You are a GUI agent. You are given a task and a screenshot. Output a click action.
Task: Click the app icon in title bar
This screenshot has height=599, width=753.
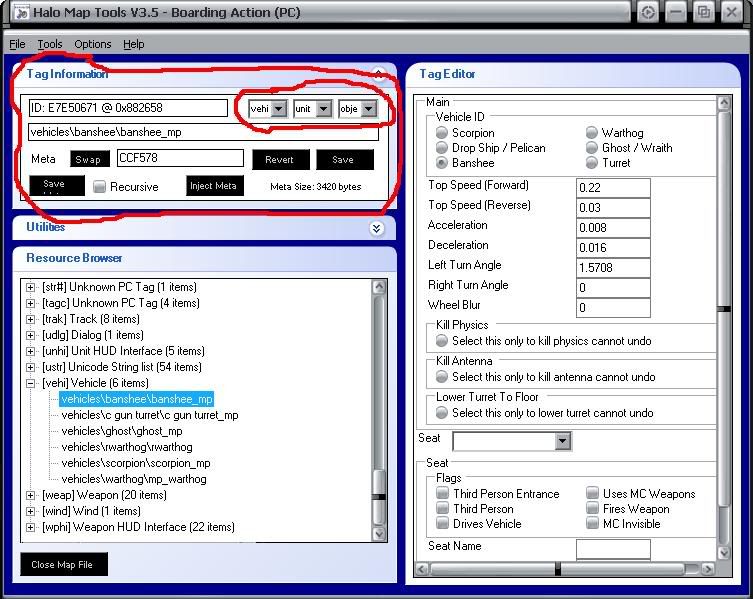[21, 12]
